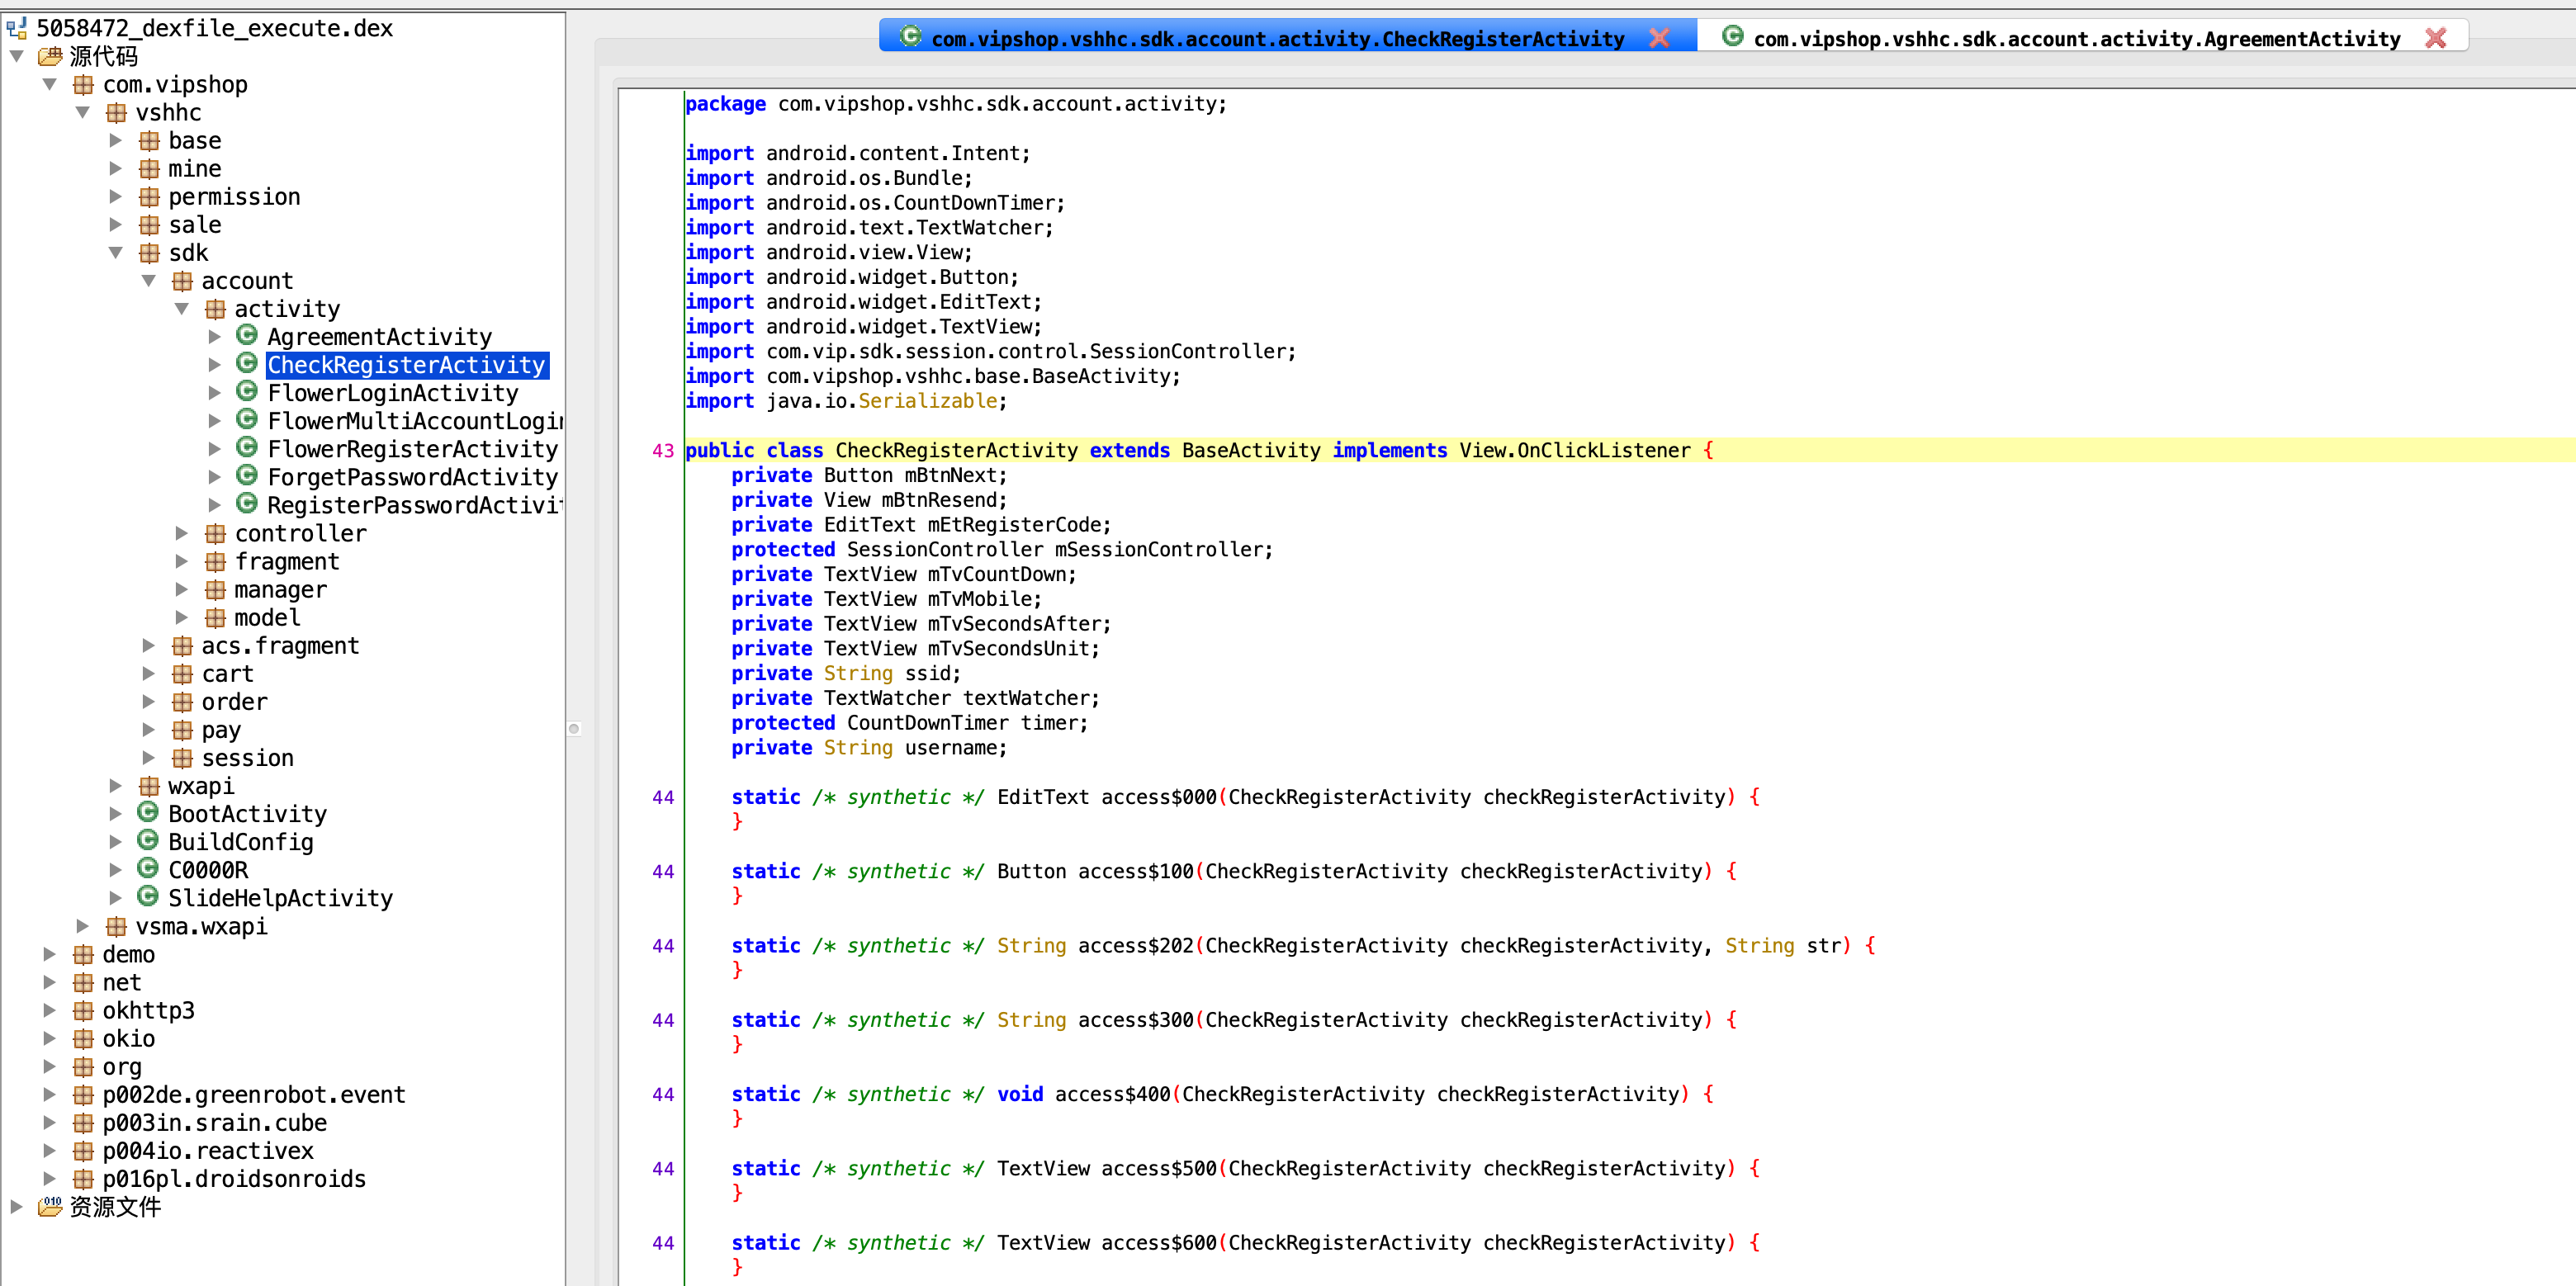
Task: Click the dex file icon at tree root
Action: tap(17, 28)
